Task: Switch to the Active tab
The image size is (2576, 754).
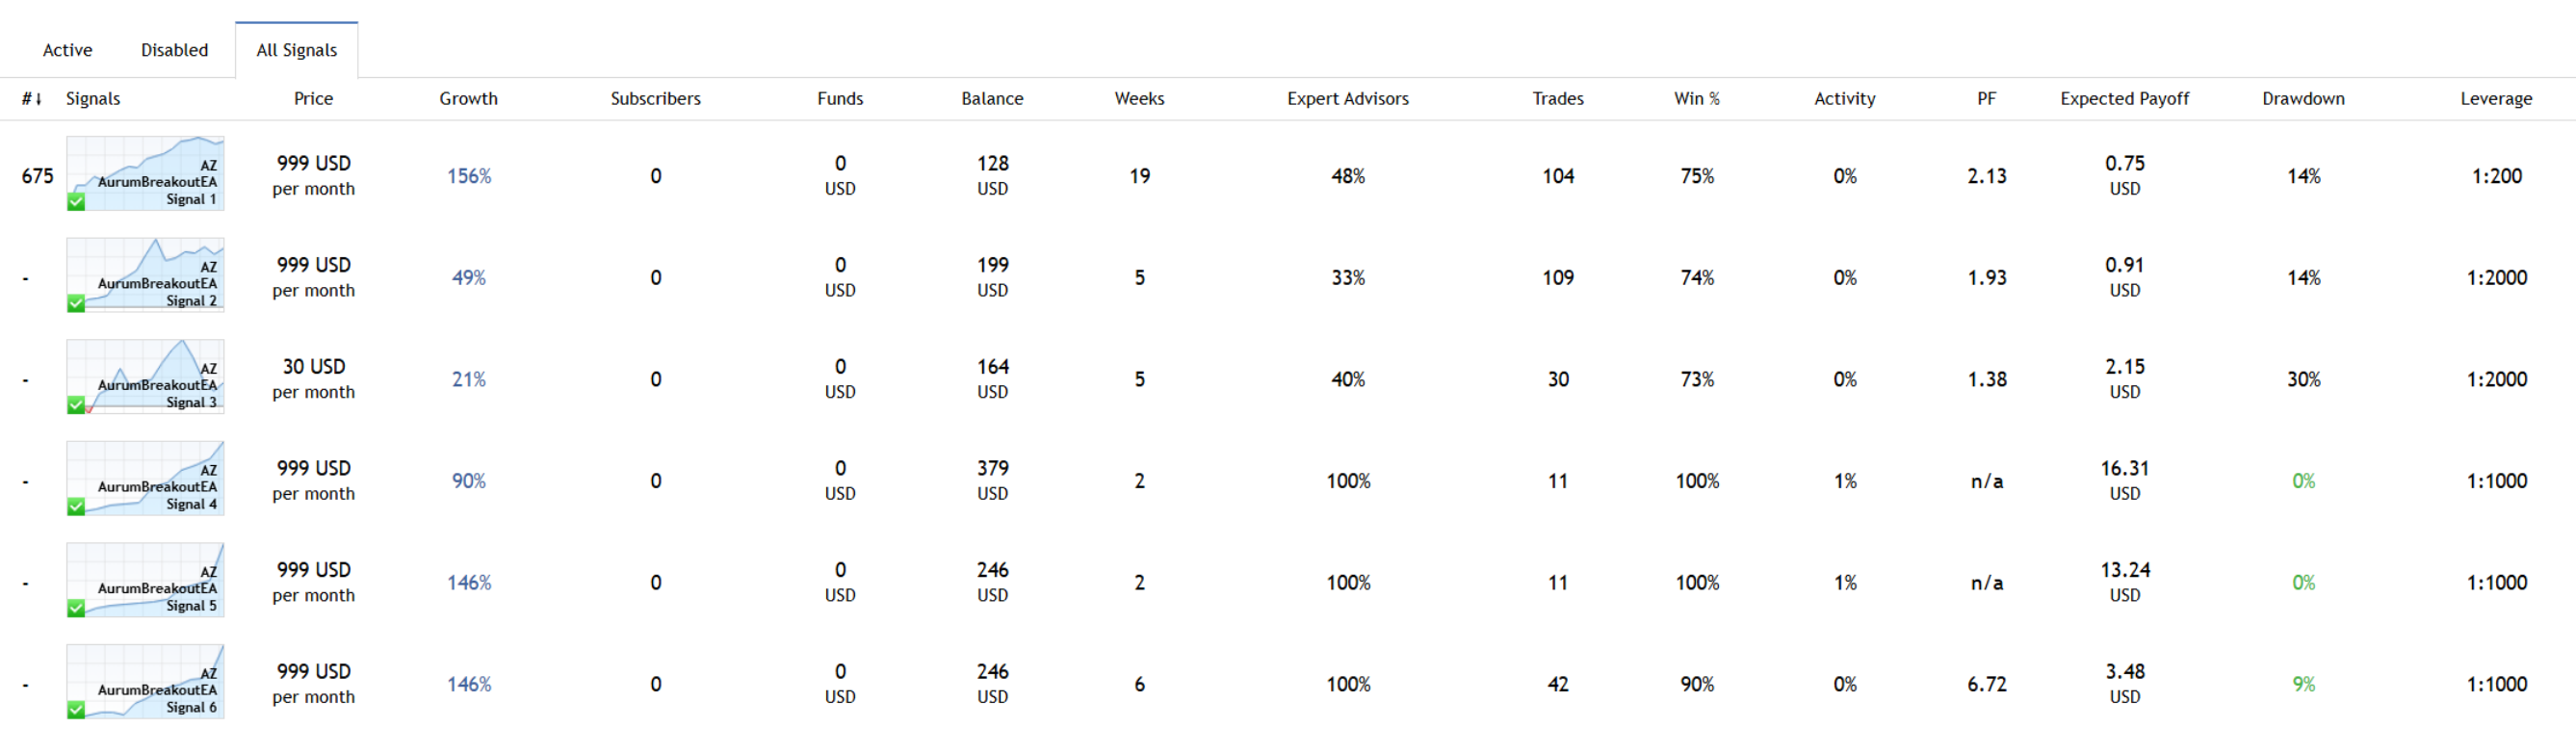Action: point(68,50)
